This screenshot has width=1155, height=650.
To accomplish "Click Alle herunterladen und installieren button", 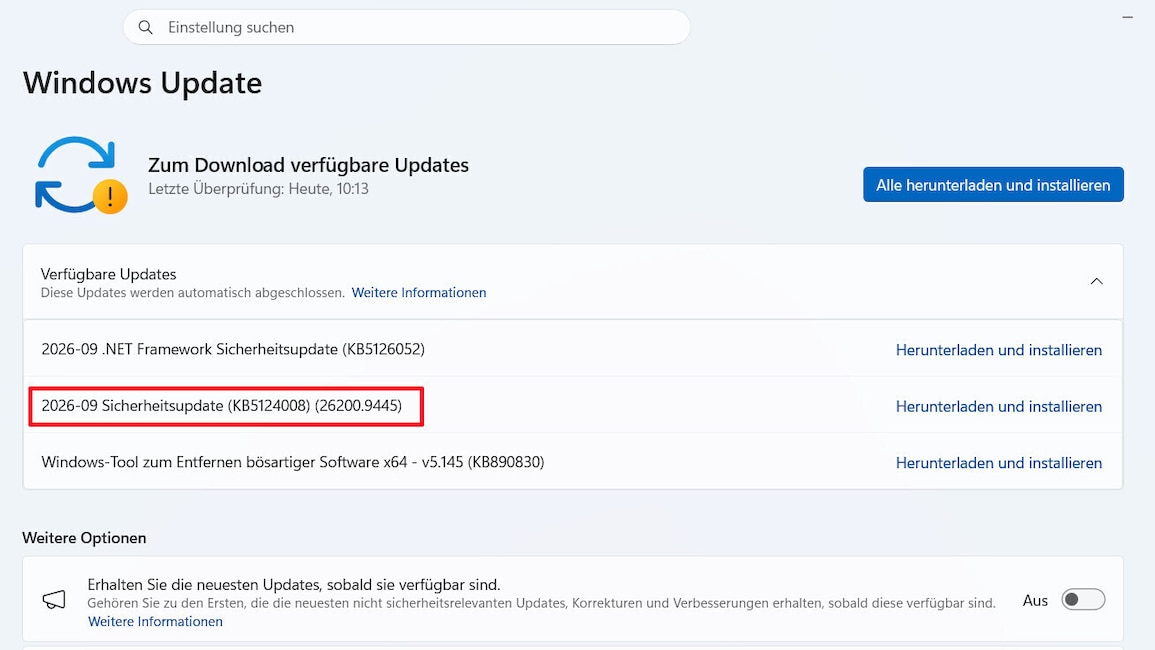I will (x=993, y=185).
